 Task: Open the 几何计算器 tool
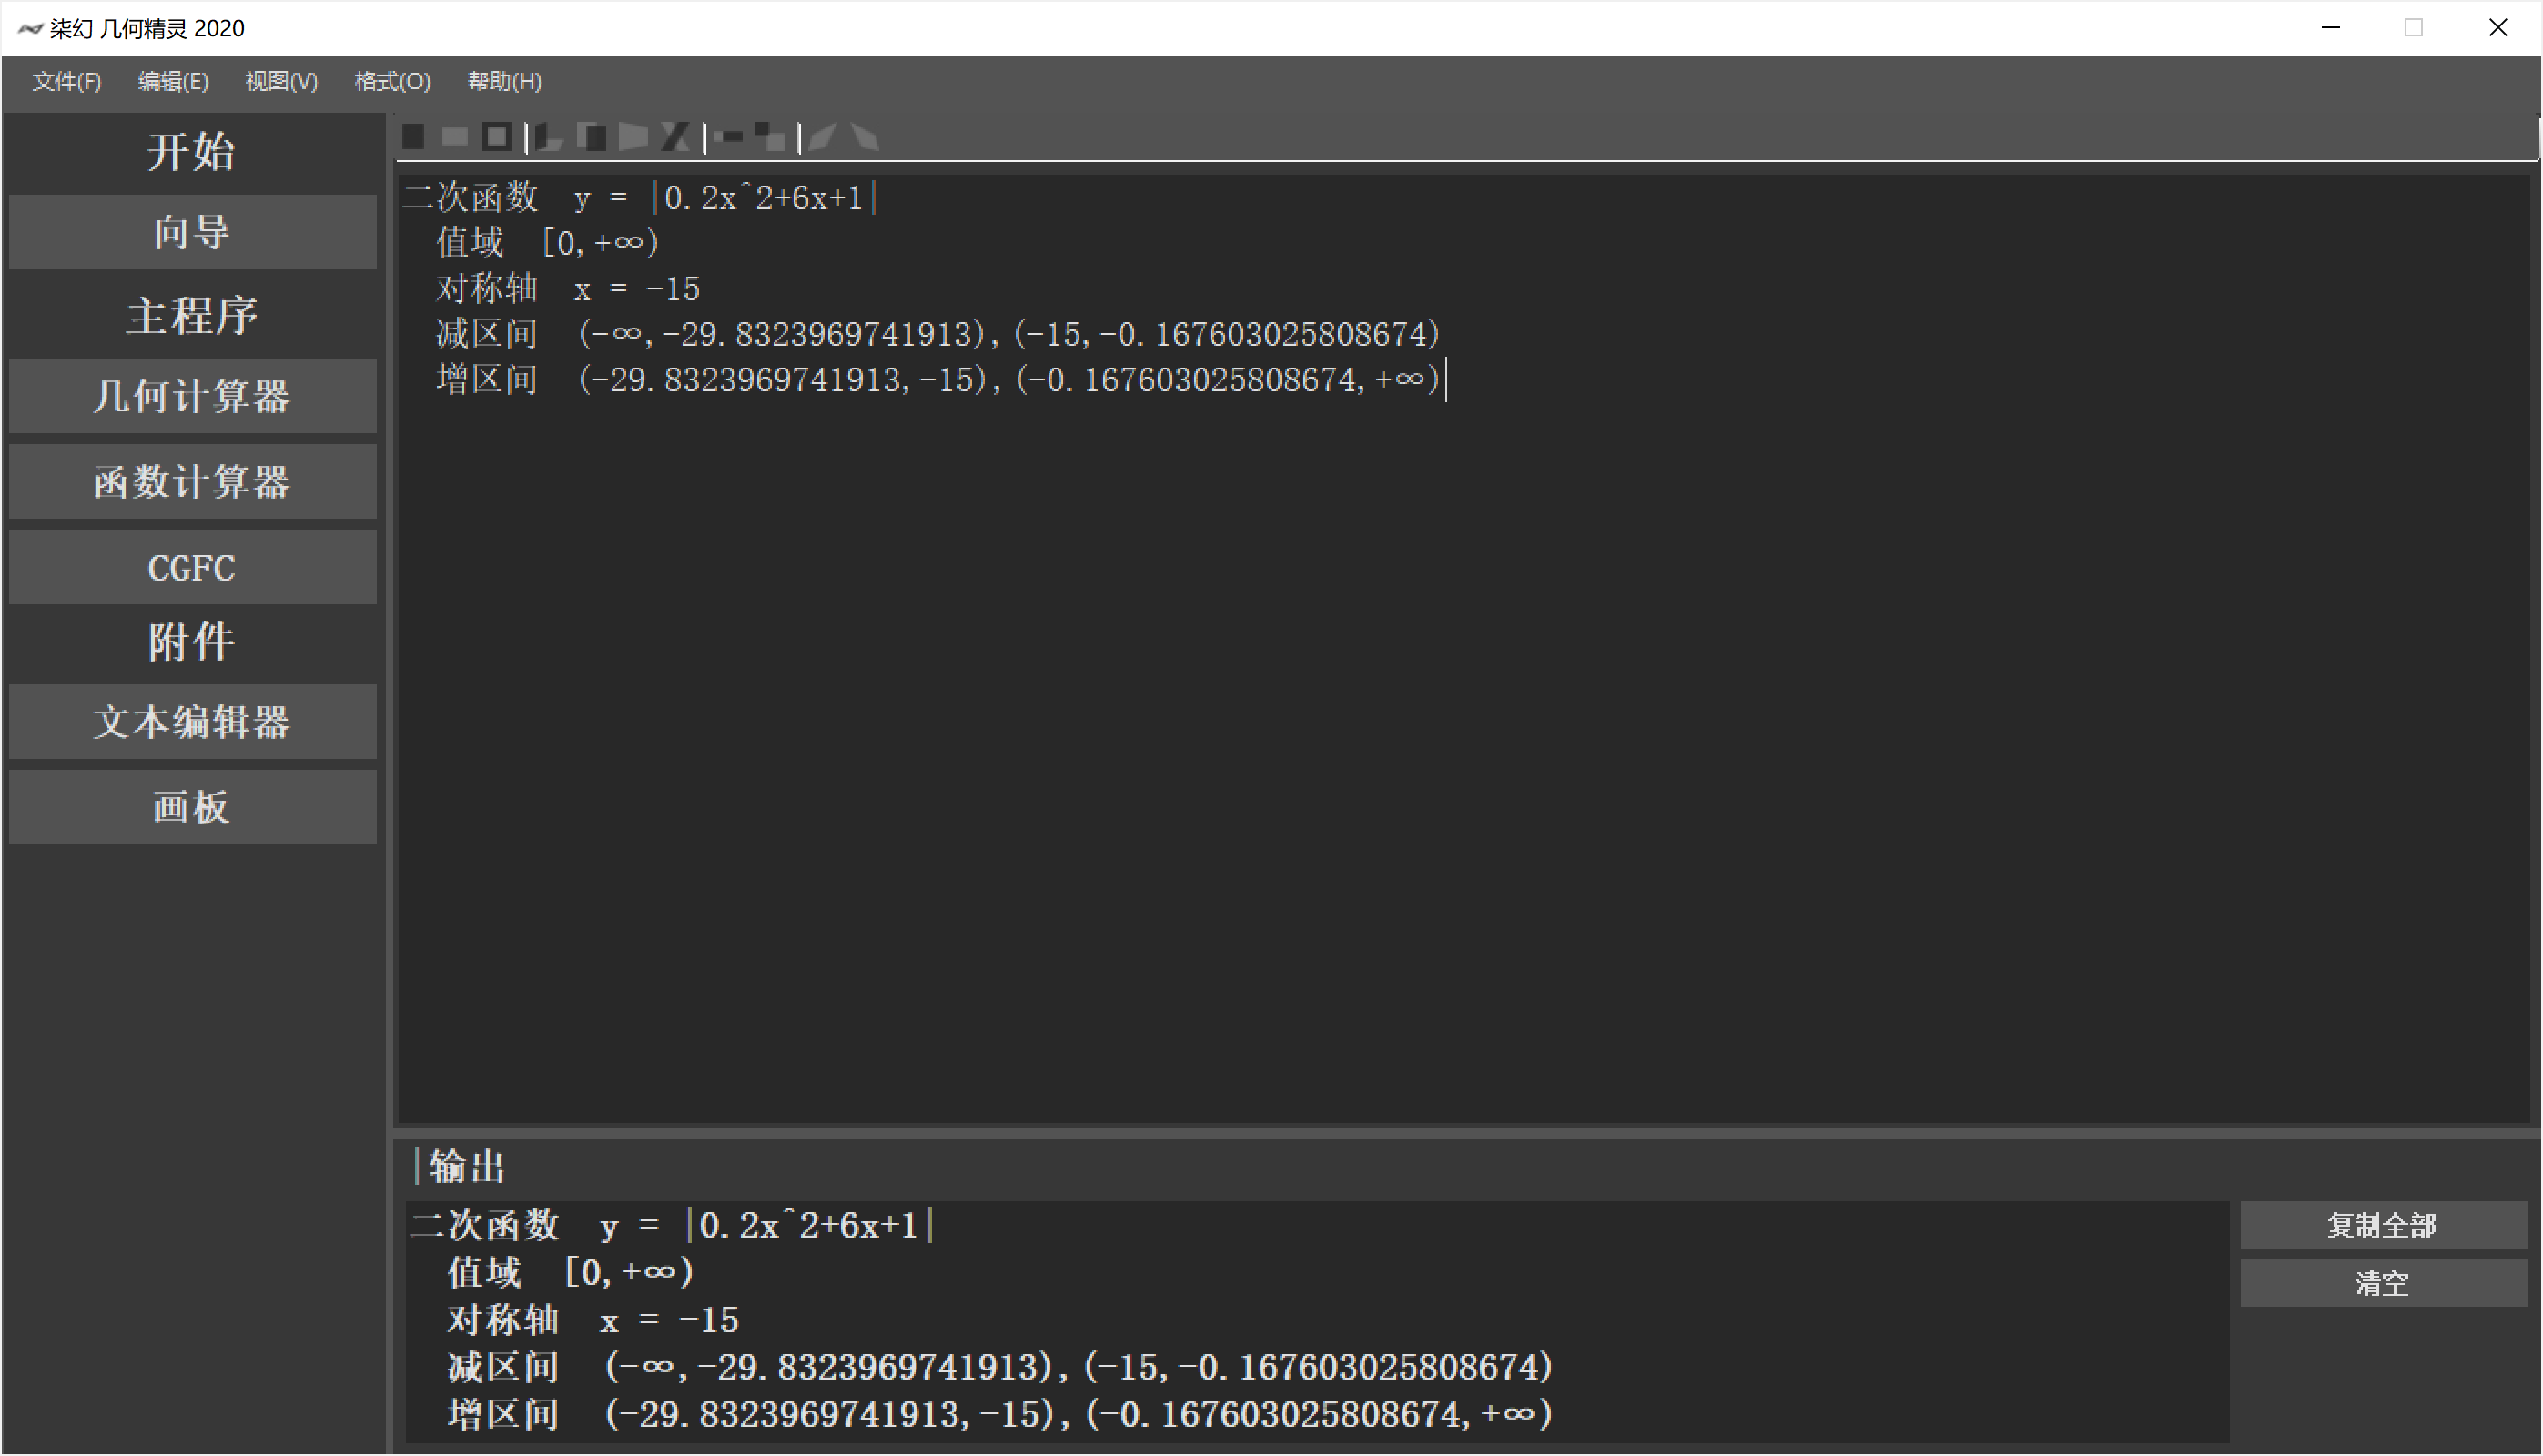(x=192, y=396)
